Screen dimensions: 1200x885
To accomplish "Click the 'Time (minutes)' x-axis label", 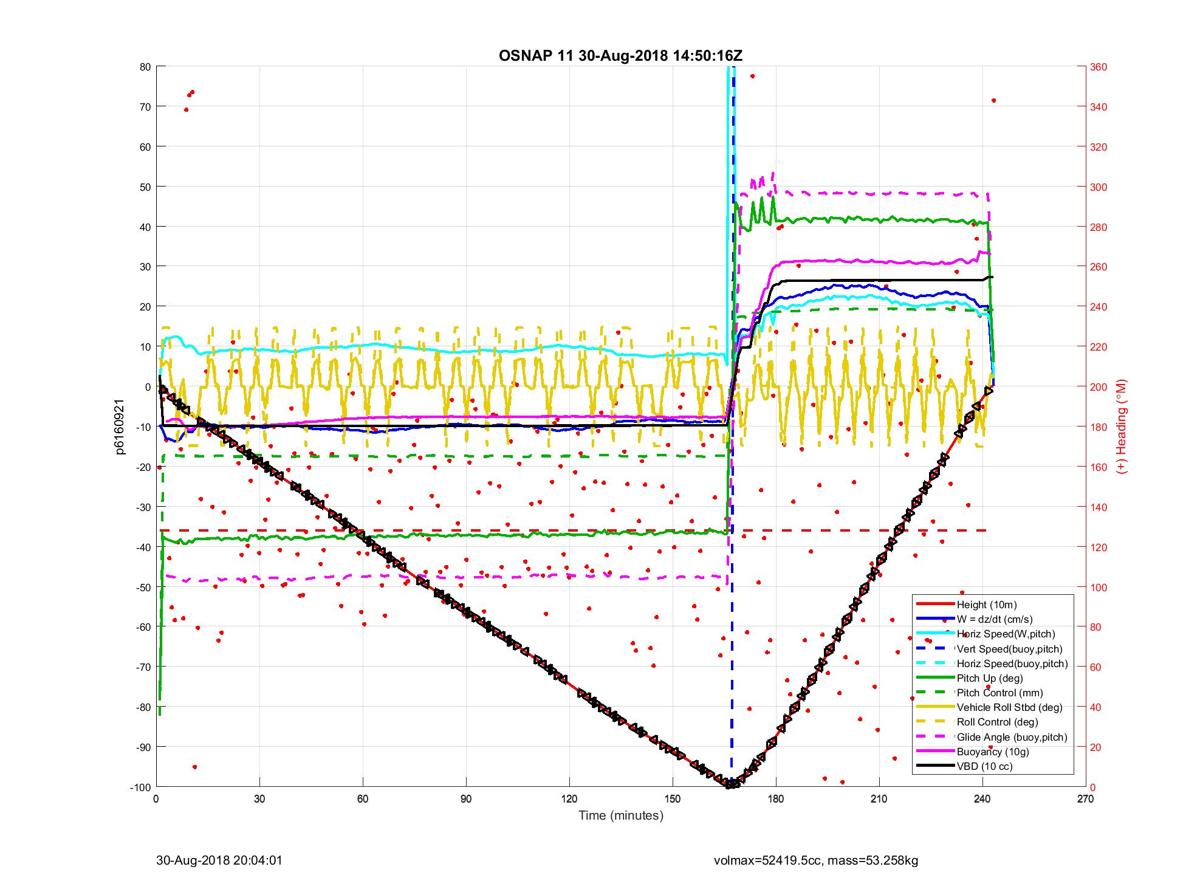I will tap(620, 816).
